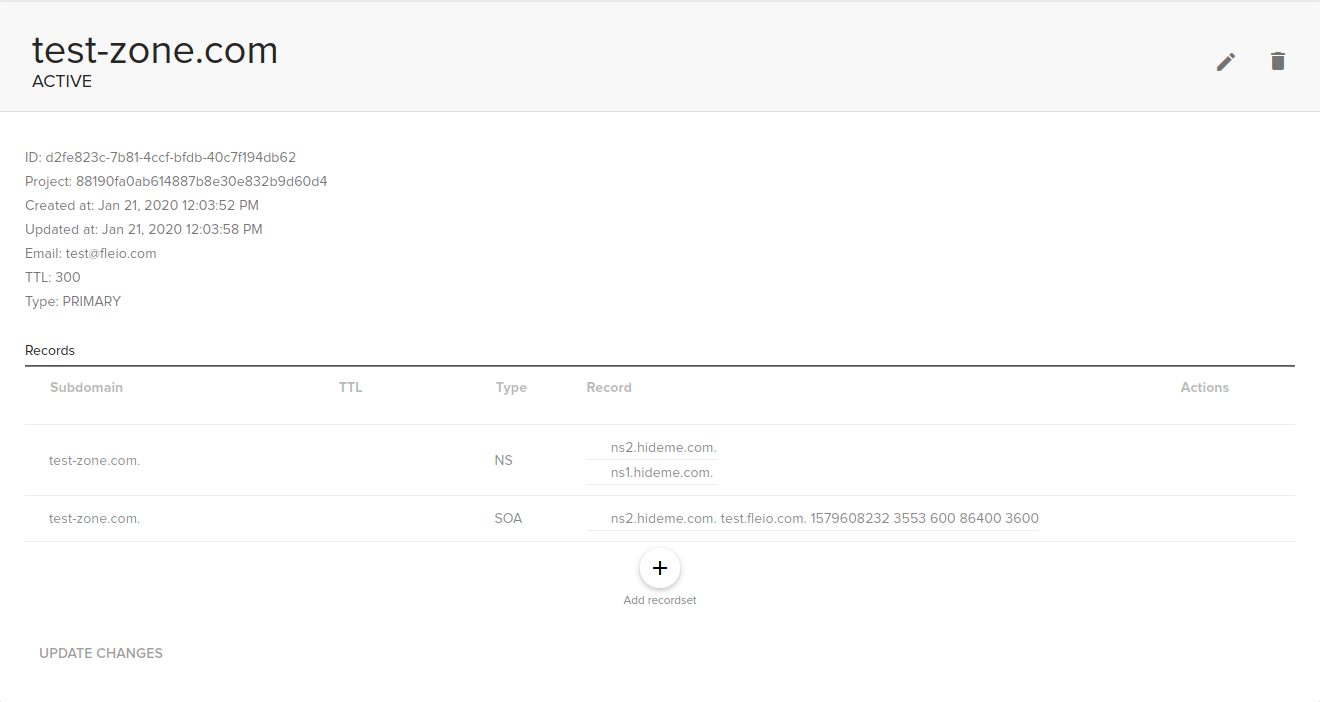Click the Type column header
This screenshot has height=702, width=1320.
(x=511, y=387)
